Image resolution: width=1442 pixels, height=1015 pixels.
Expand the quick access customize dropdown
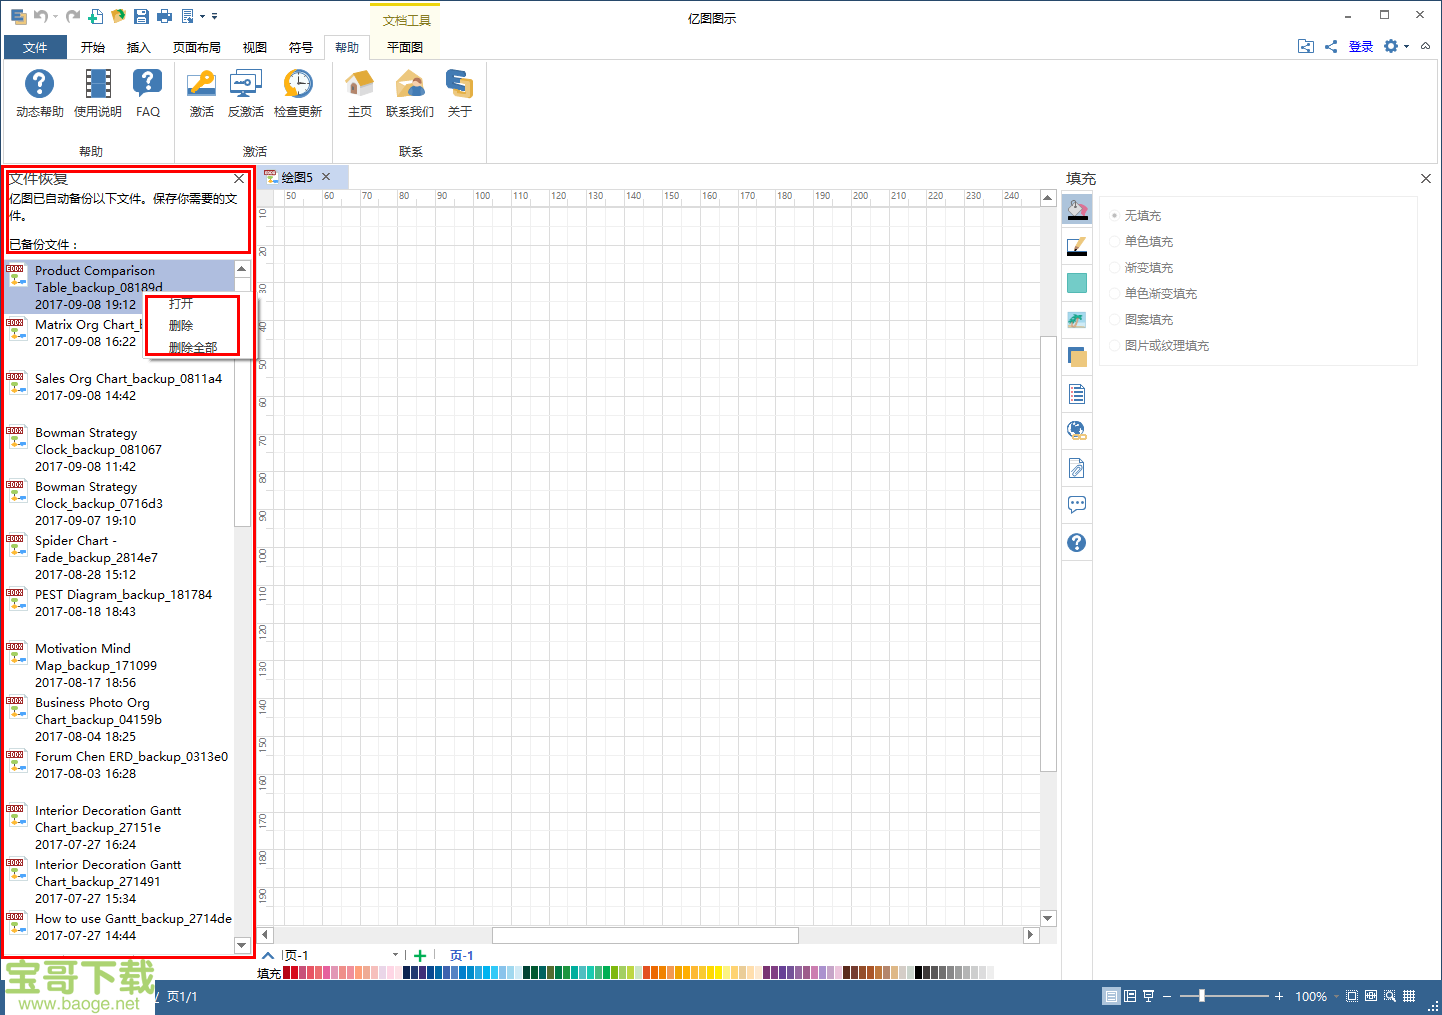pyautogui.click(x=214, y=16)
